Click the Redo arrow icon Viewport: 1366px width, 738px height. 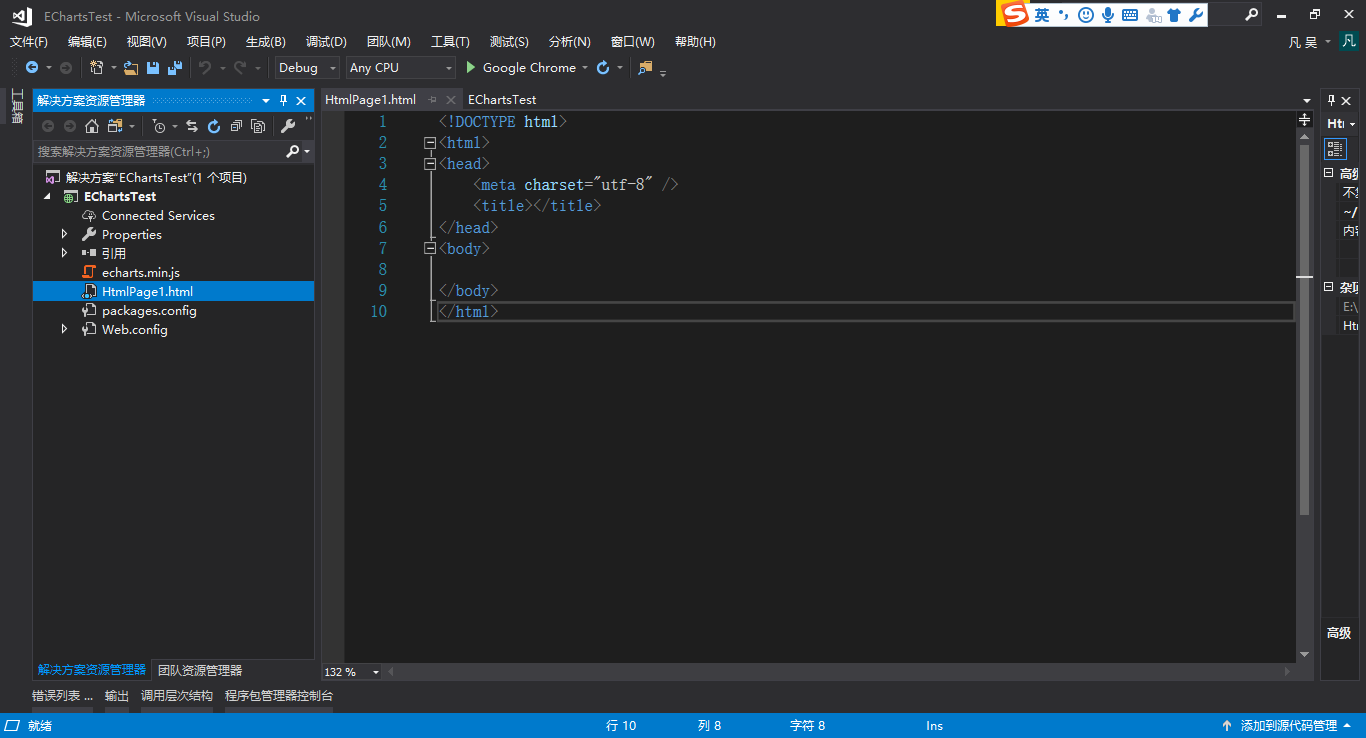[x=240, y=68]
